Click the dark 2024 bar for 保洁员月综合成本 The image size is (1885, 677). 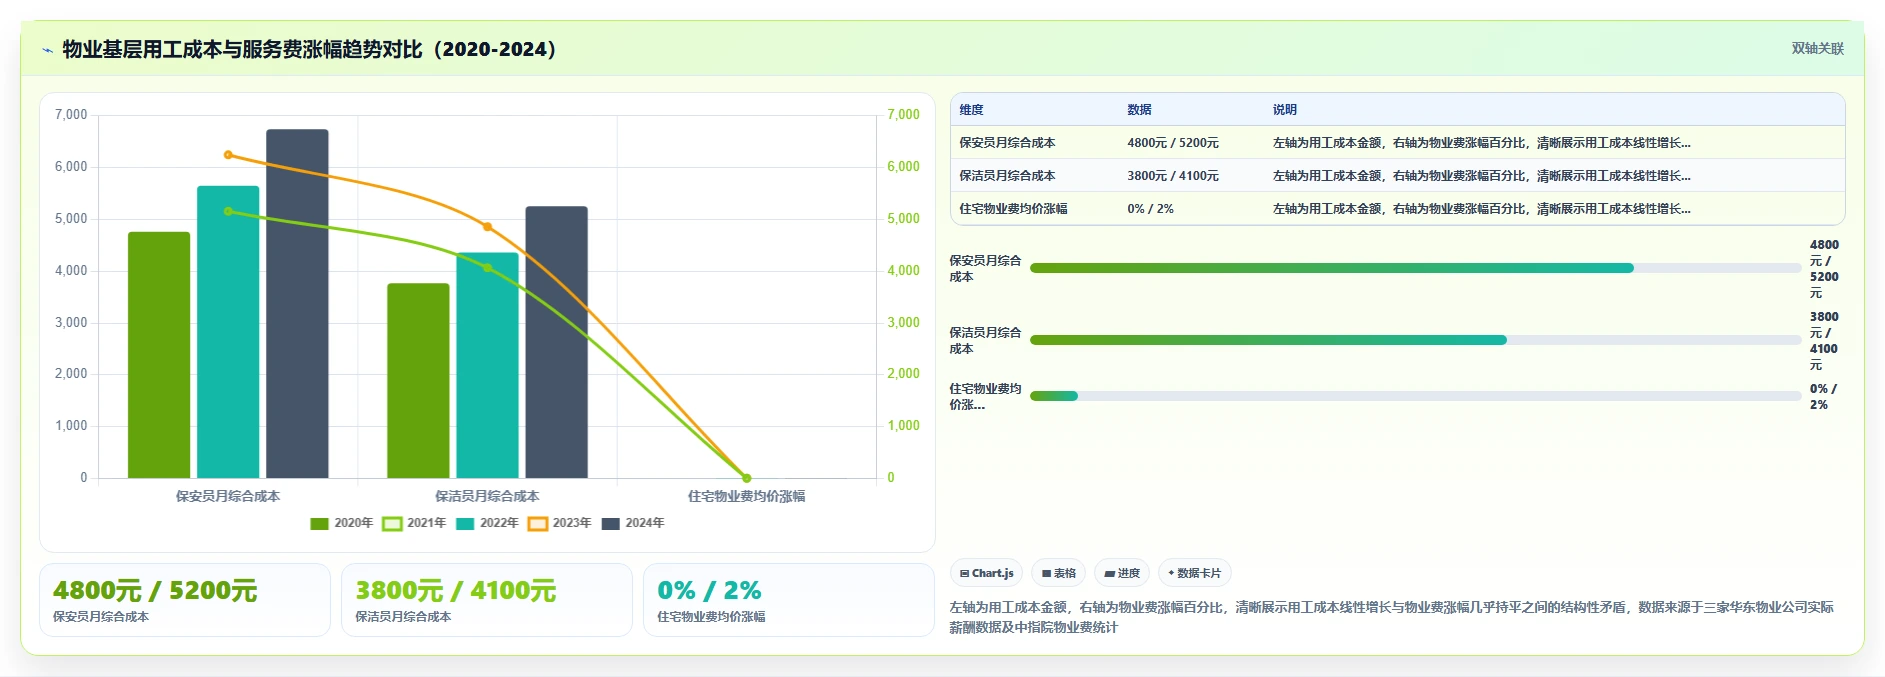[557, 342]
